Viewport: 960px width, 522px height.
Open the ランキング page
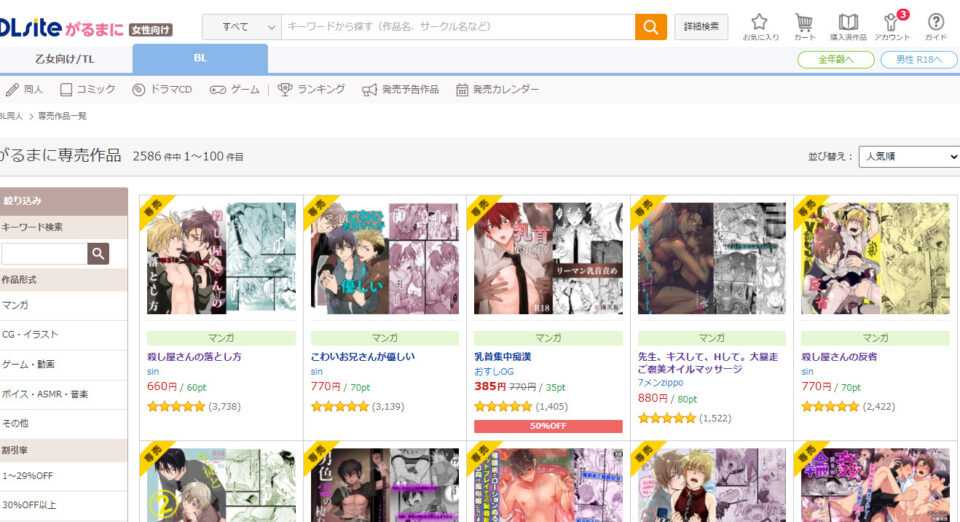[311, 89]
